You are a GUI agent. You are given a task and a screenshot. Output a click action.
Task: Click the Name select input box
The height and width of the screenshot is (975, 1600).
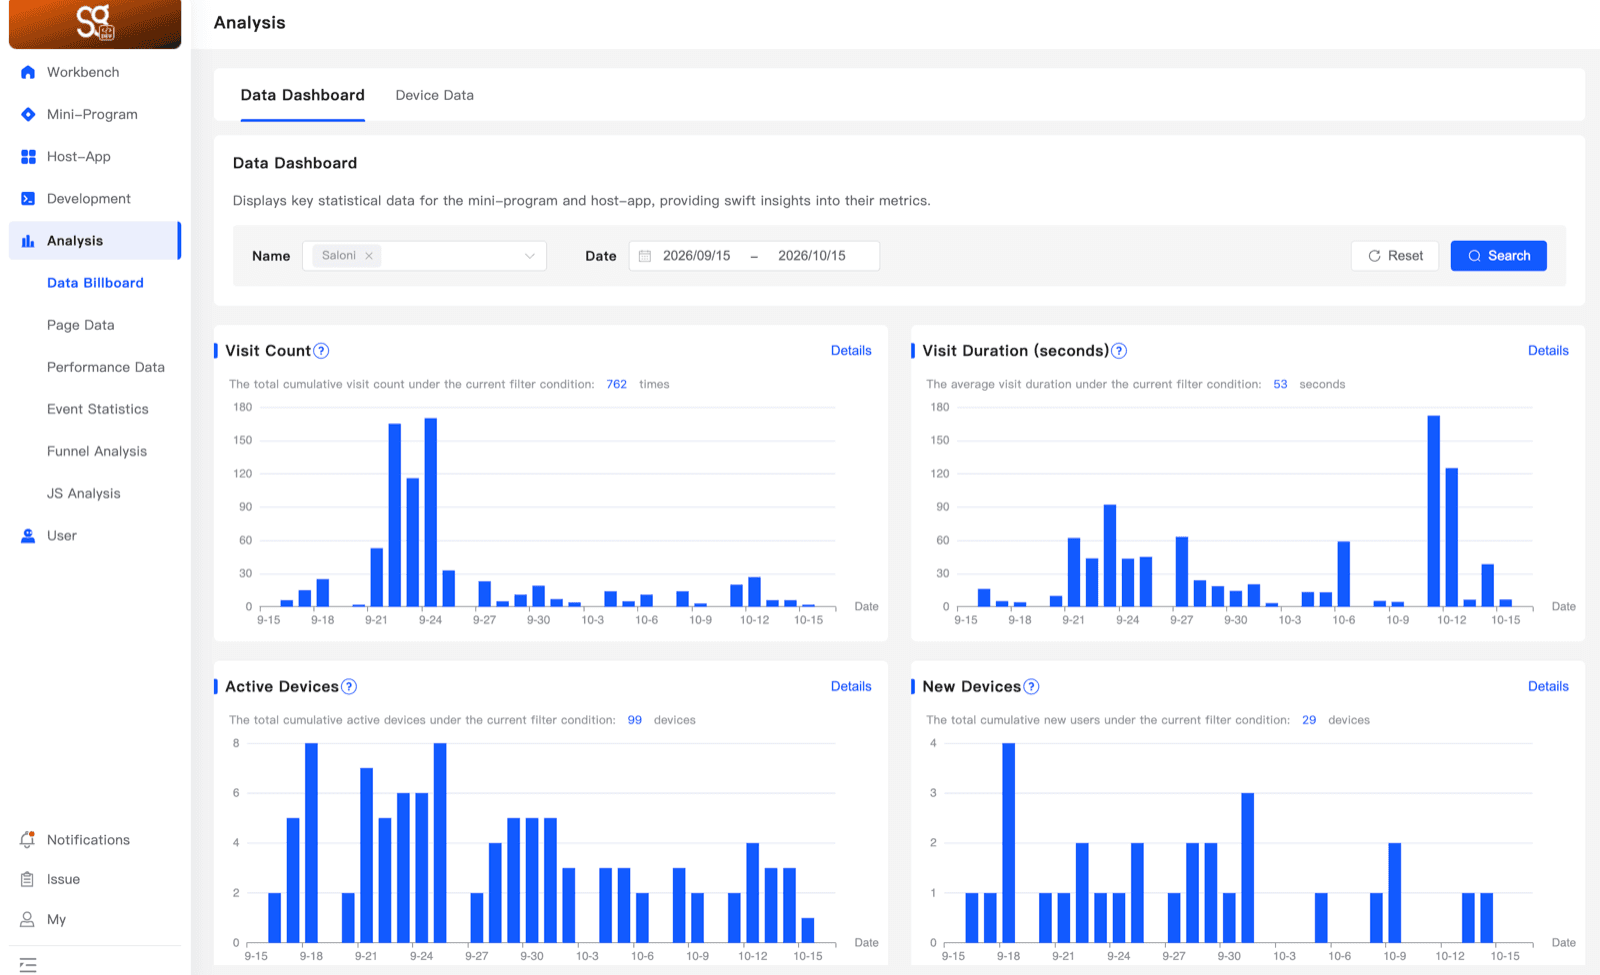point(424,256)
